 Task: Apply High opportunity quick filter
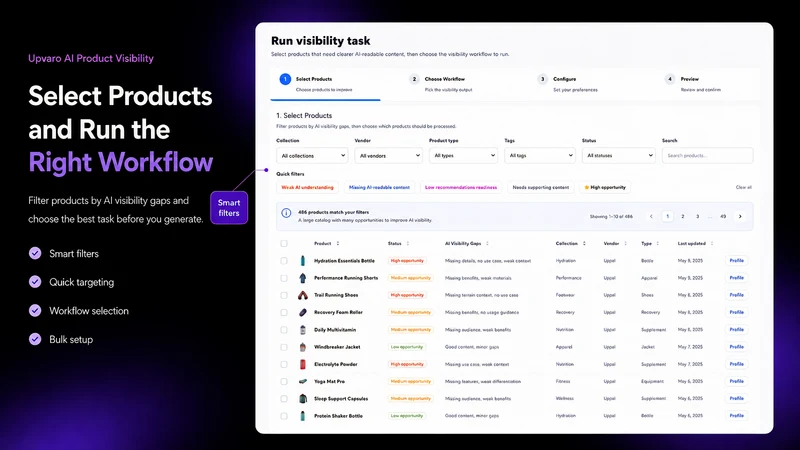pos(605,187)
